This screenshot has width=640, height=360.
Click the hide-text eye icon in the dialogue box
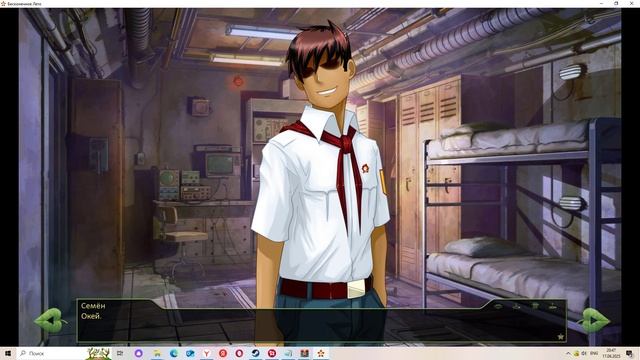tap(498, 306)
